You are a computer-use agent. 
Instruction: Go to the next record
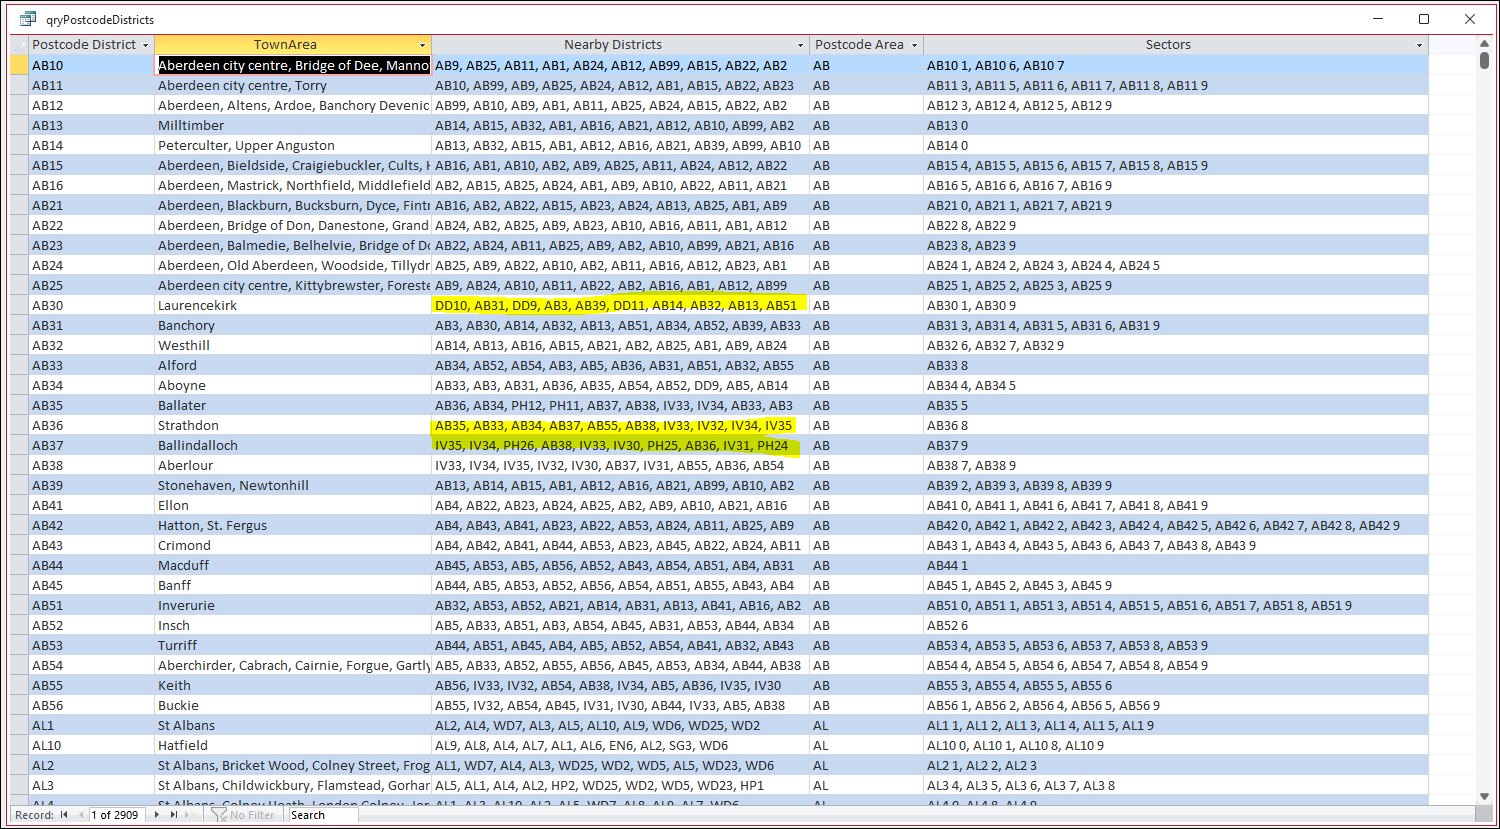[x=157, y=815]
